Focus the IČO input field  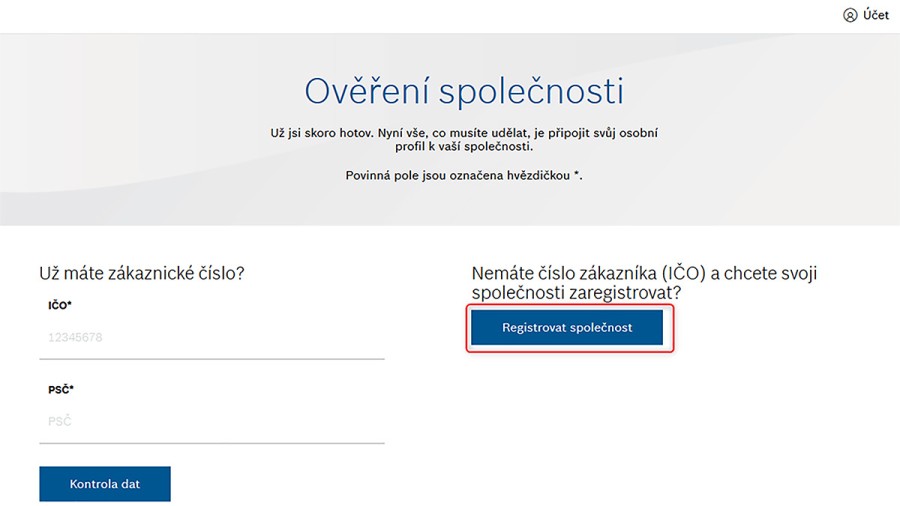(212, 337)
